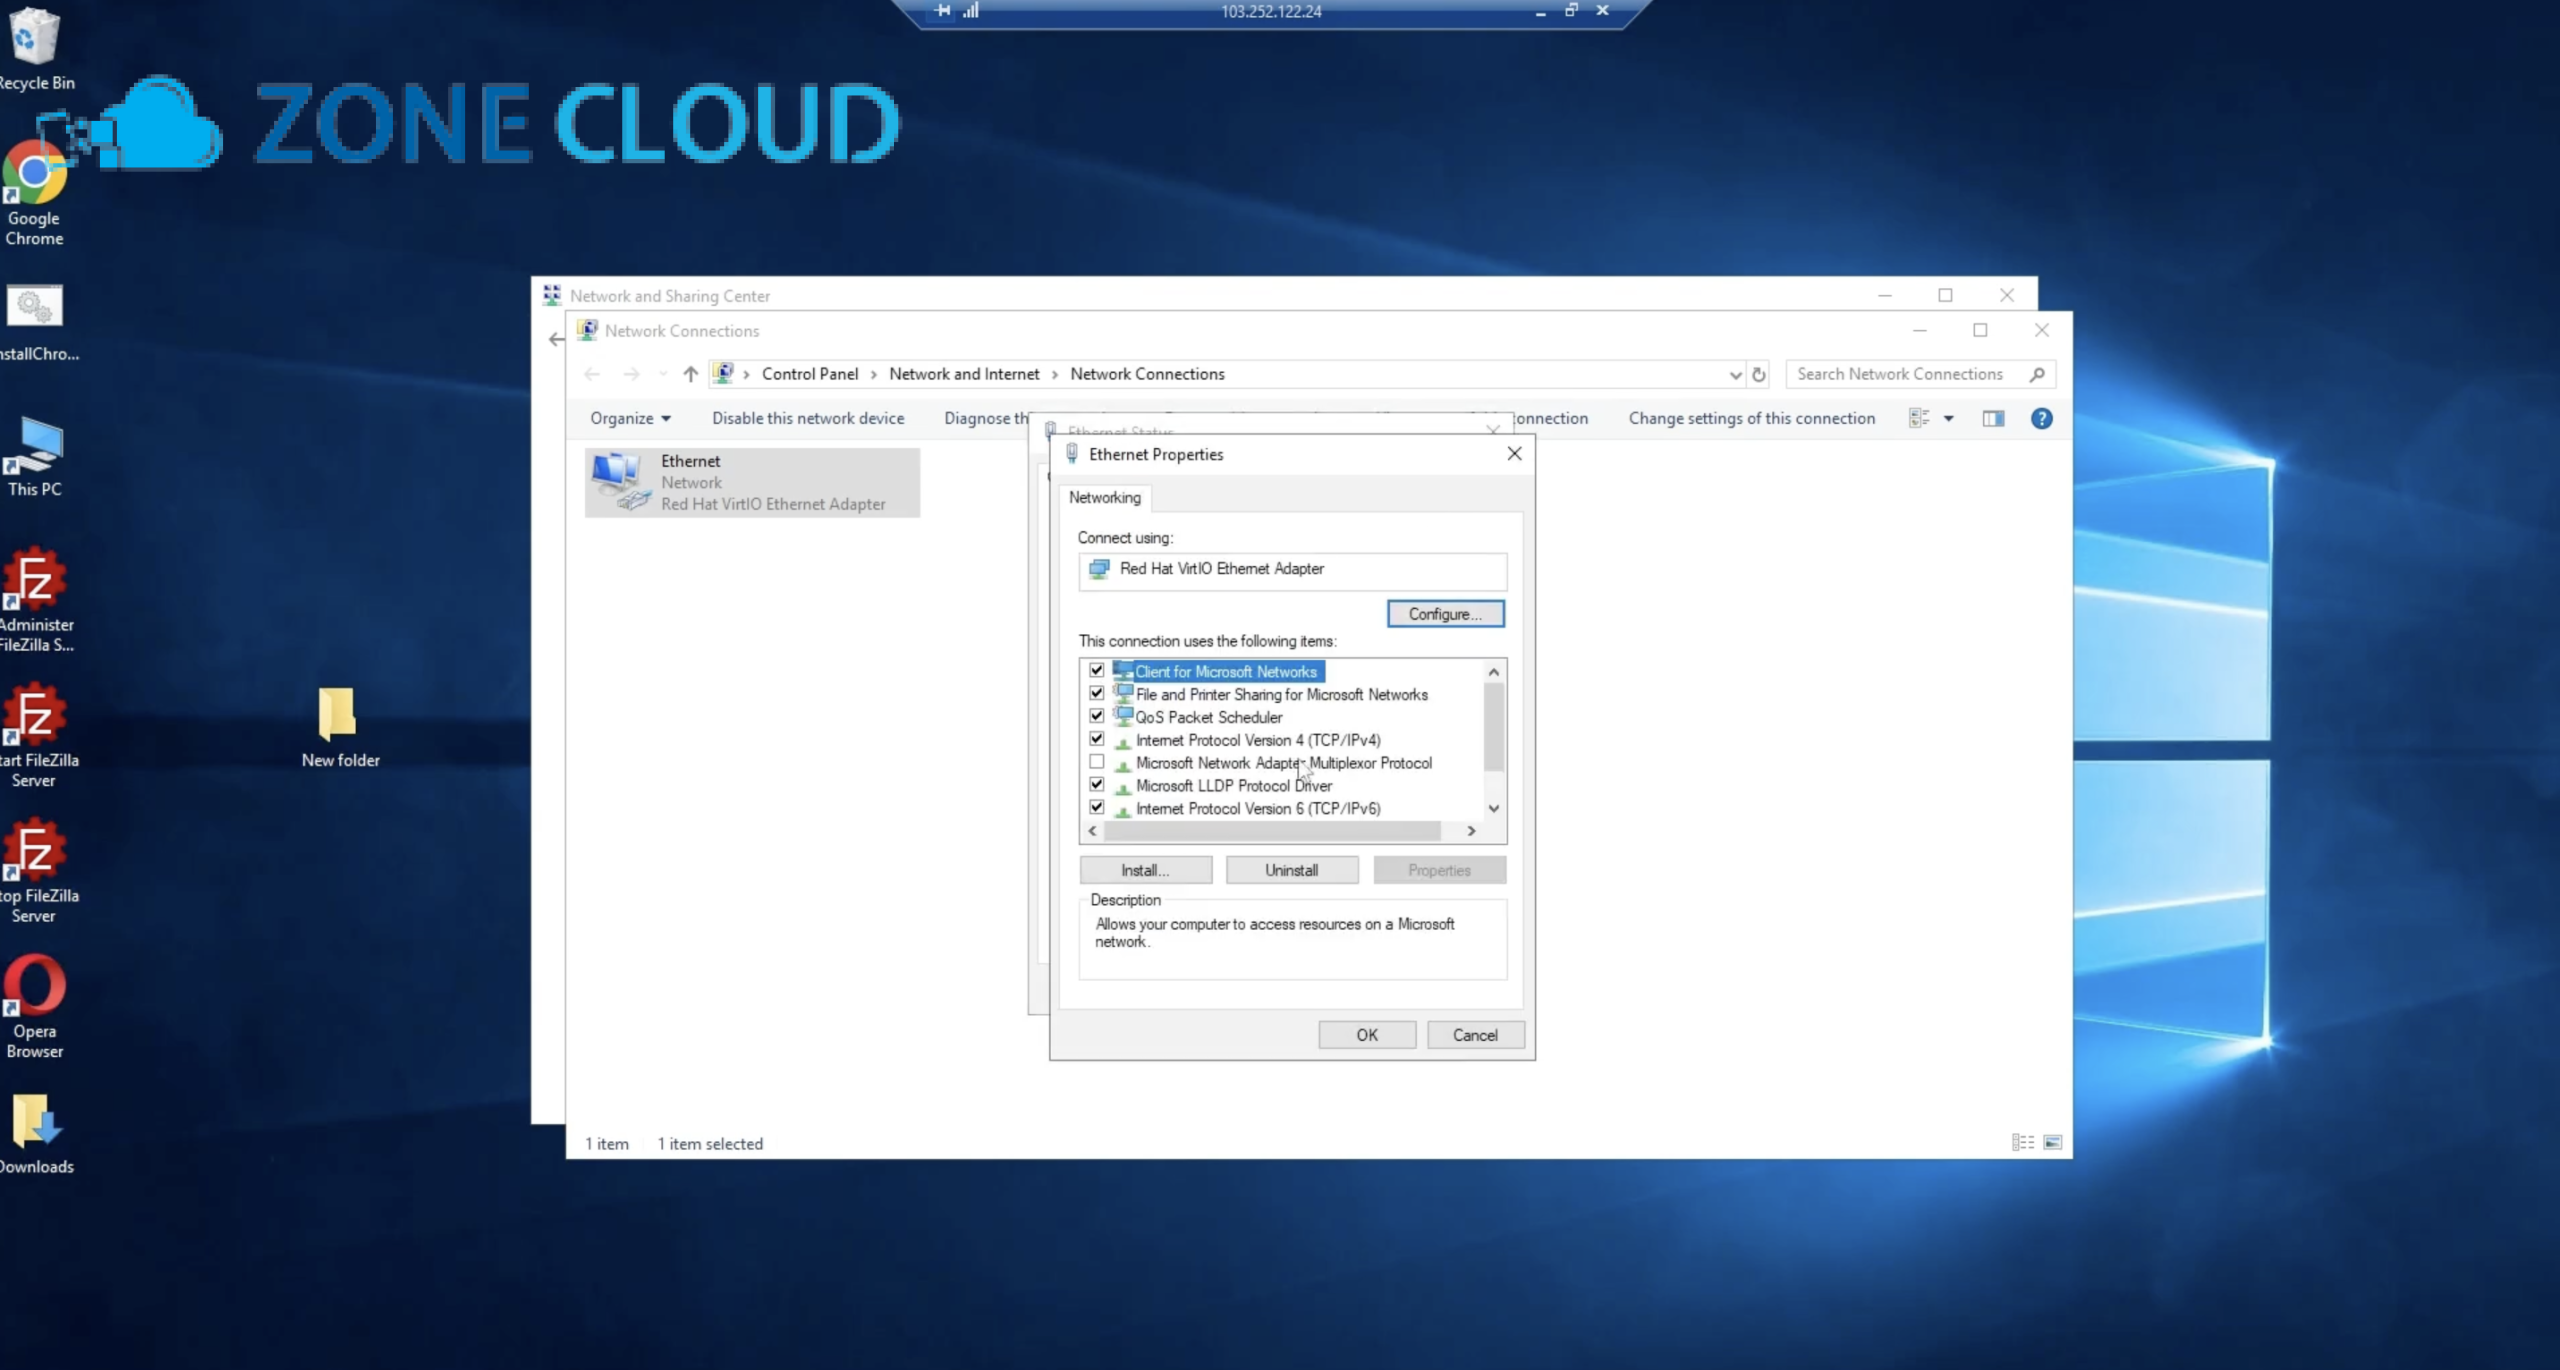Click the Install... button

[x=1145, y=870]
